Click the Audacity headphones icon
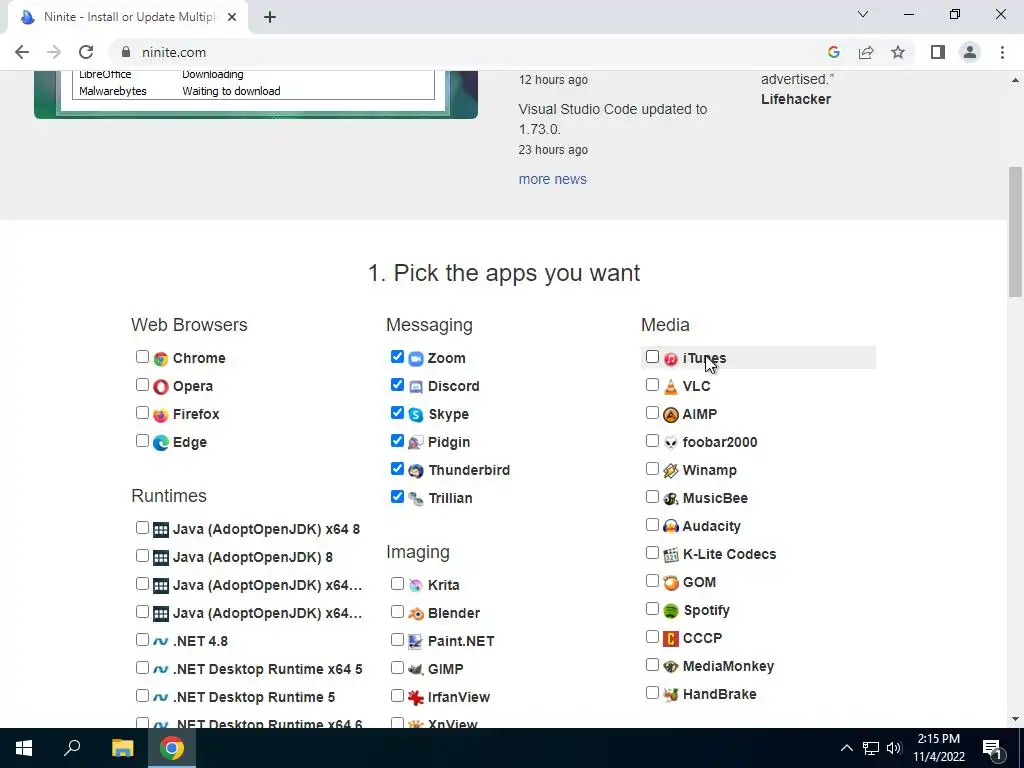This screenshot has width=1024, height=768. click(671, 526)
